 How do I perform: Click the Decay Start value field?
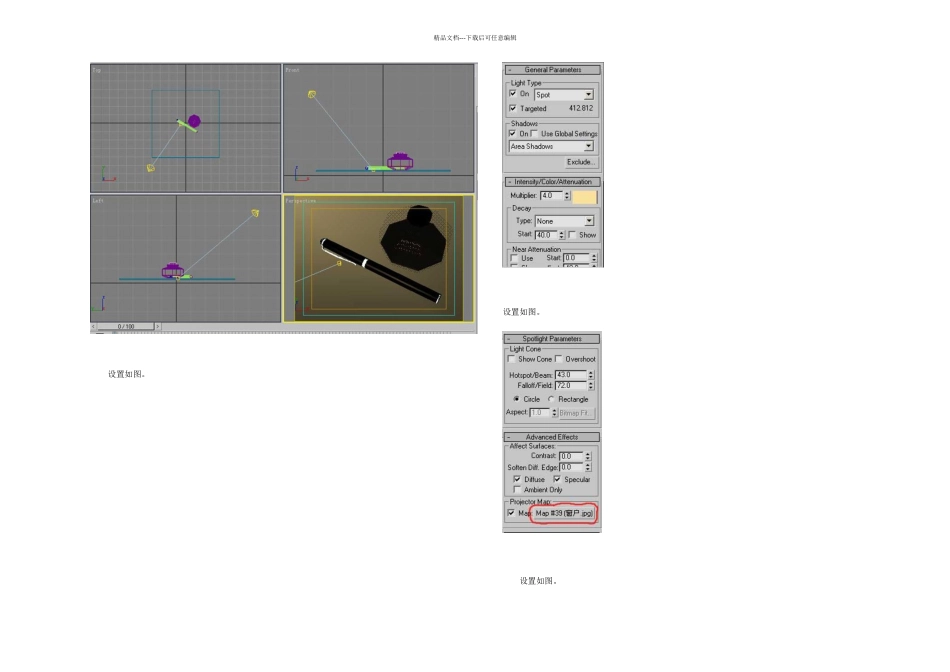point(546,235)
